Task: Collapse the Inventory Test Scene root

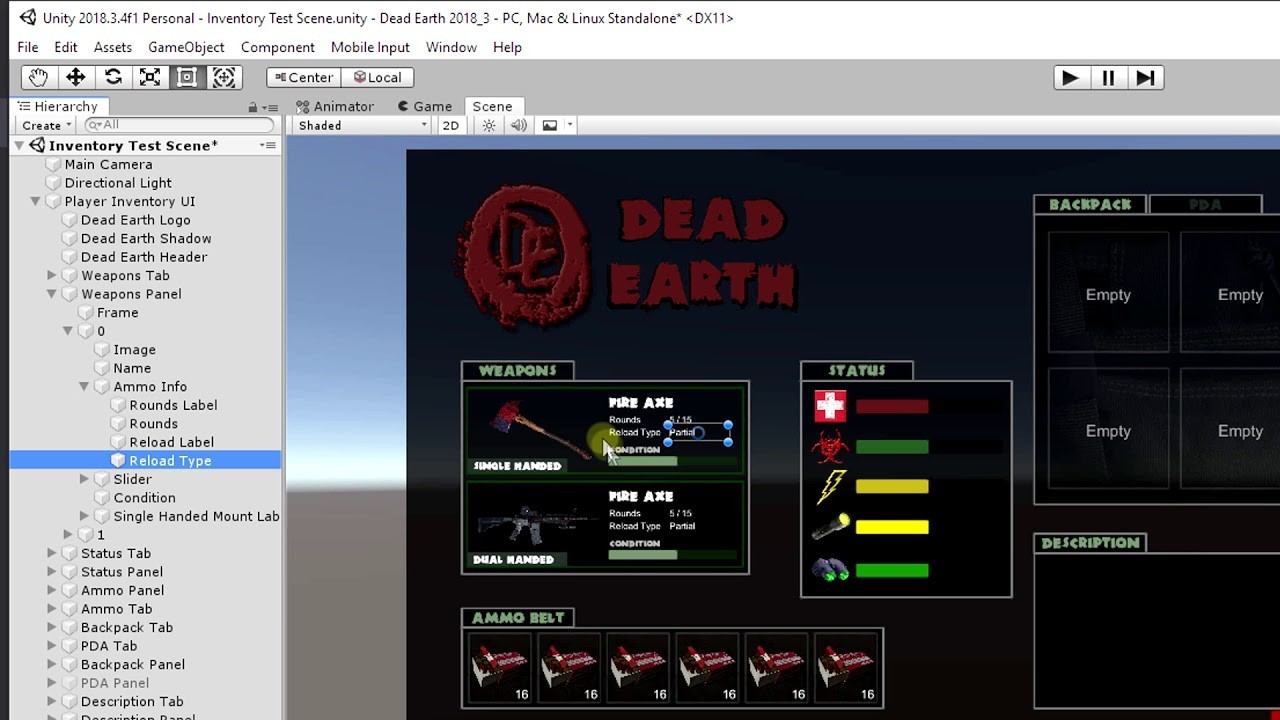Action: click(19, 145)
